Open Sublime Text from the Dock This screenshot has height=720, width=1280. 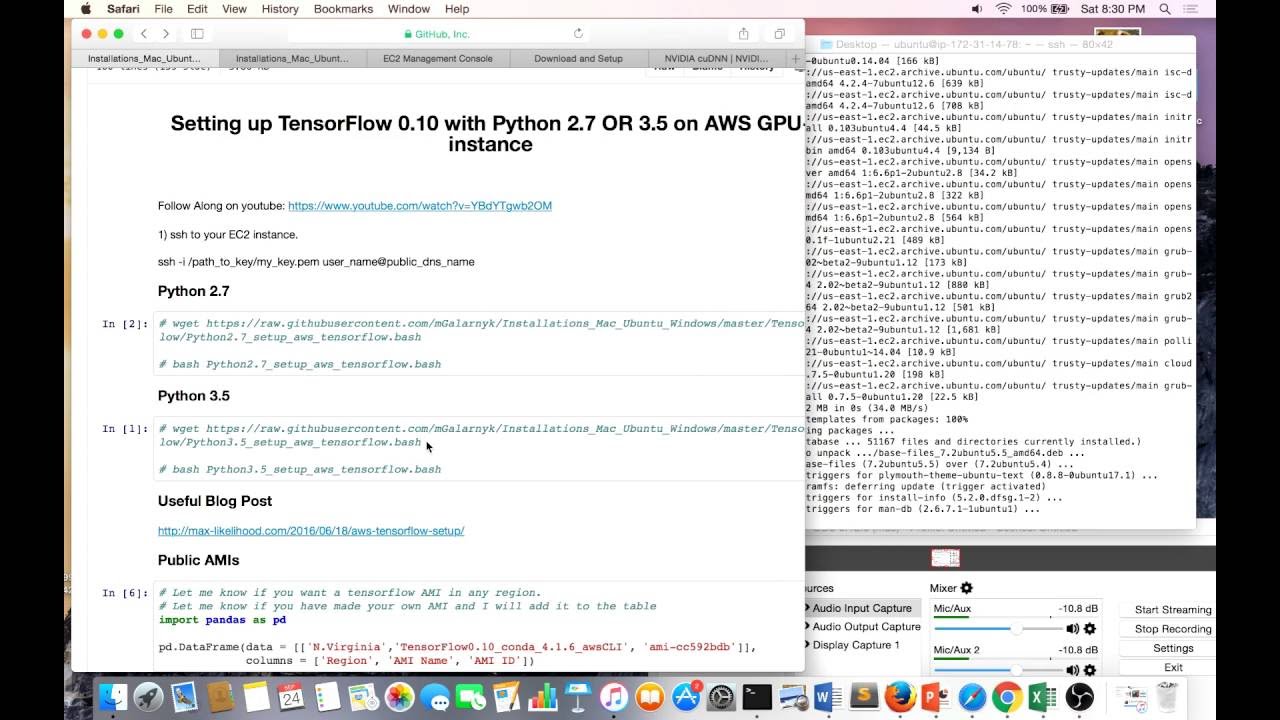(864, 697)
